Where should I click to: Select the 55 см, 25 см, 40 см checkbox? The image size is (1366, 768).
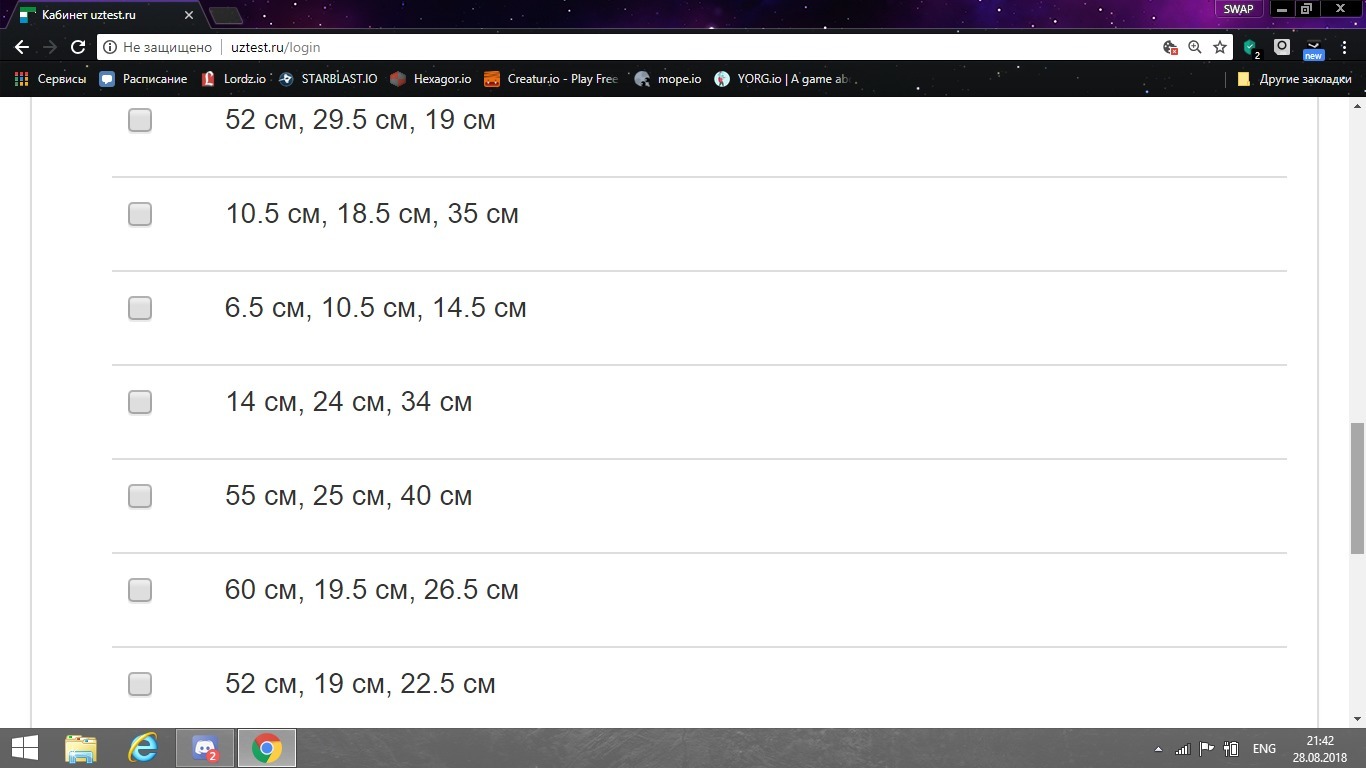click(x=140, y=496)
